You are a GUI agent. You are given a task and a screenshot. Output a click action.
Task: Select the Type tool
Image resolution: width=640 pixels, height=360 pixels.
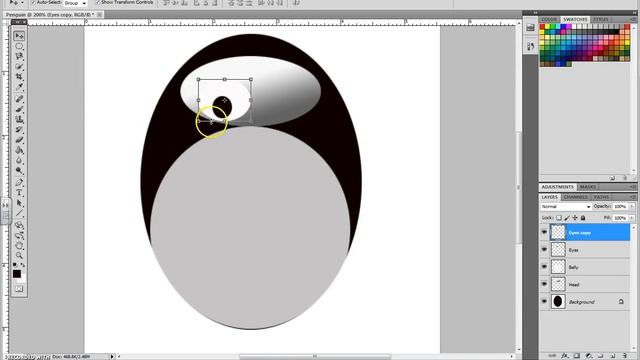[19, 193]
